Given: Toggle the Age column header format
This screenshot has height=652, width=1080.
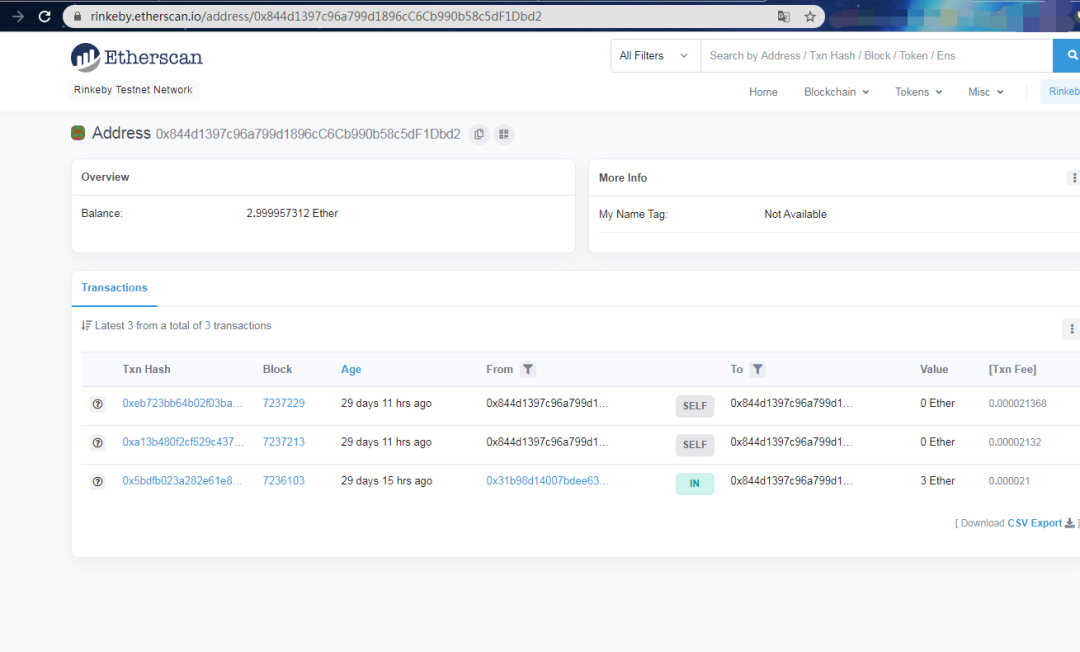Looking at the screenshot, I should (x=351, y=370).
